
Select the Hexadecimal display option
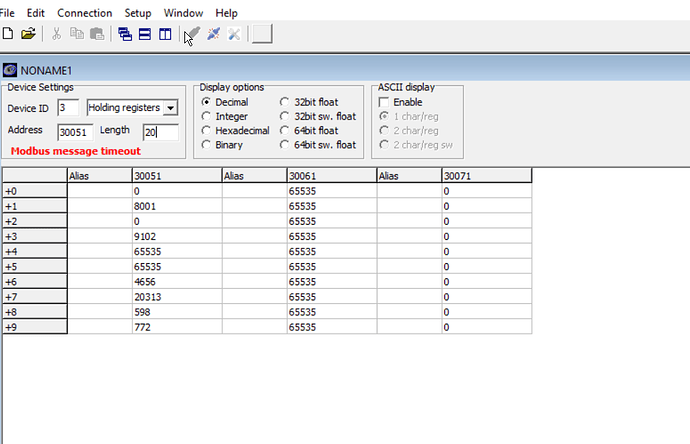tap(207, 131)
